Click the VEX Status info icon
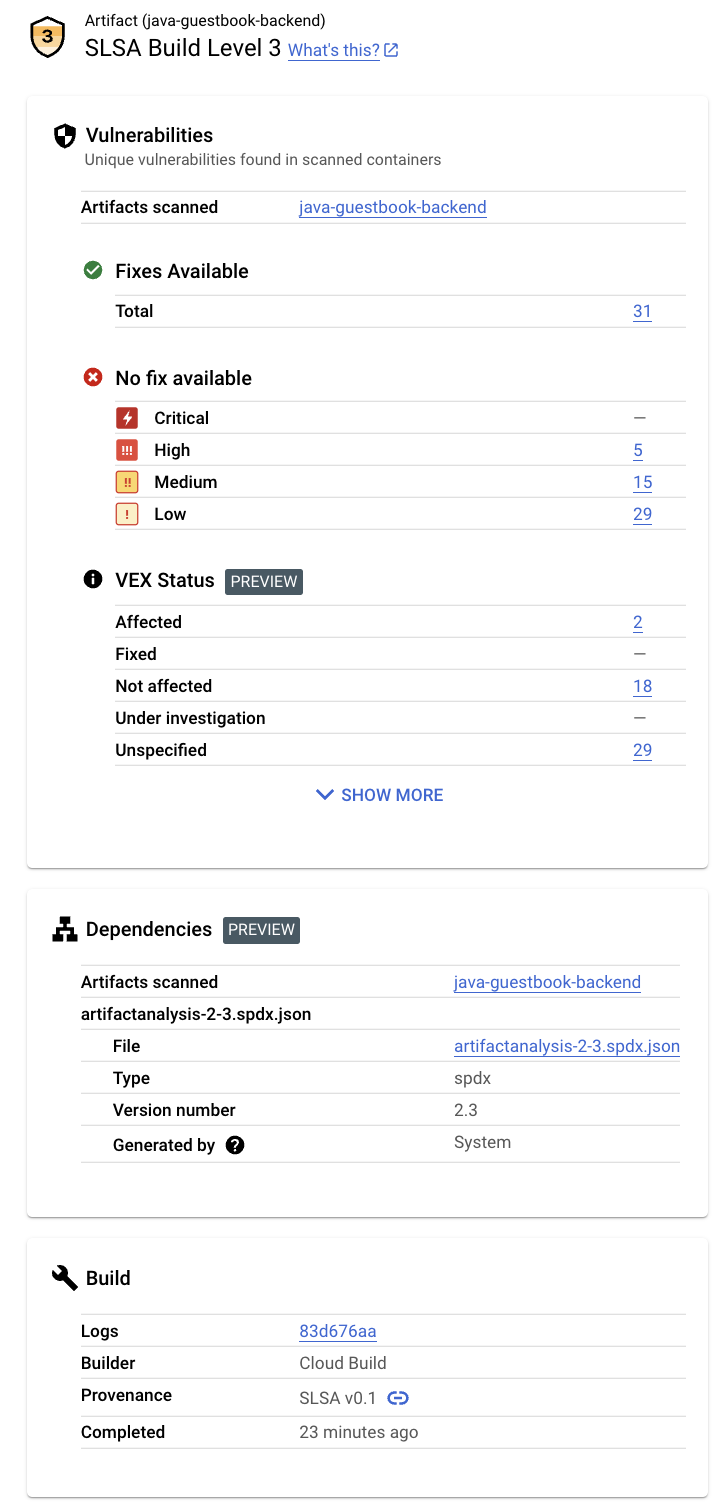Viewport: 727px width, 1507px height. [92, 580]
